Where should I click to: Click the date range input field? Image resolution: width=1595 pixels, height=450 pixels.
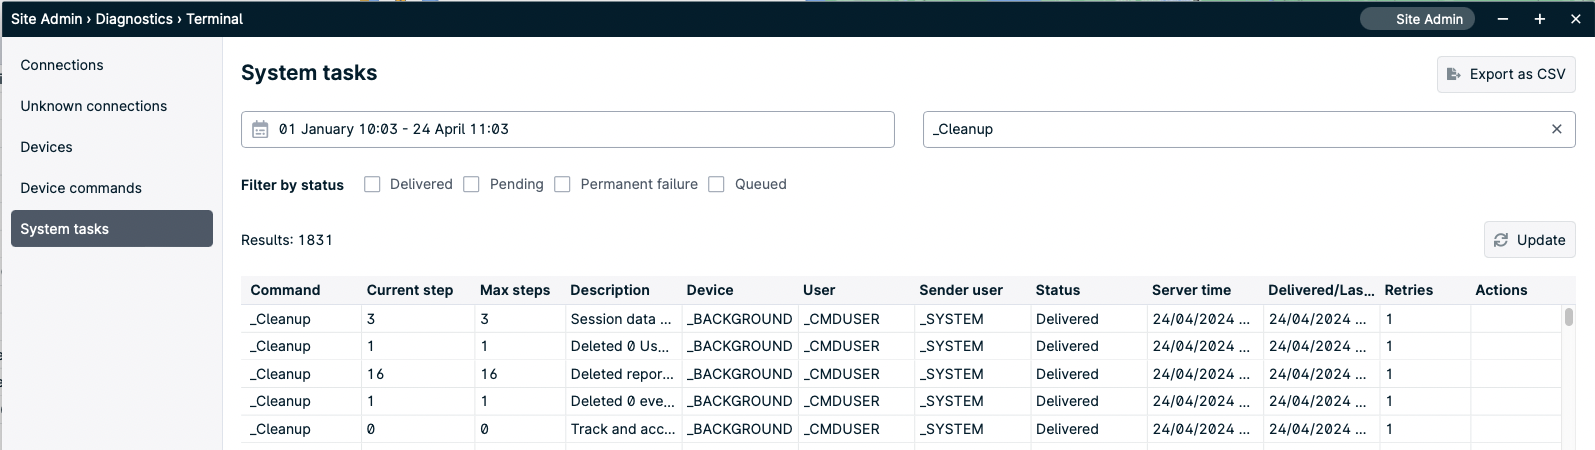coord(568,129)
